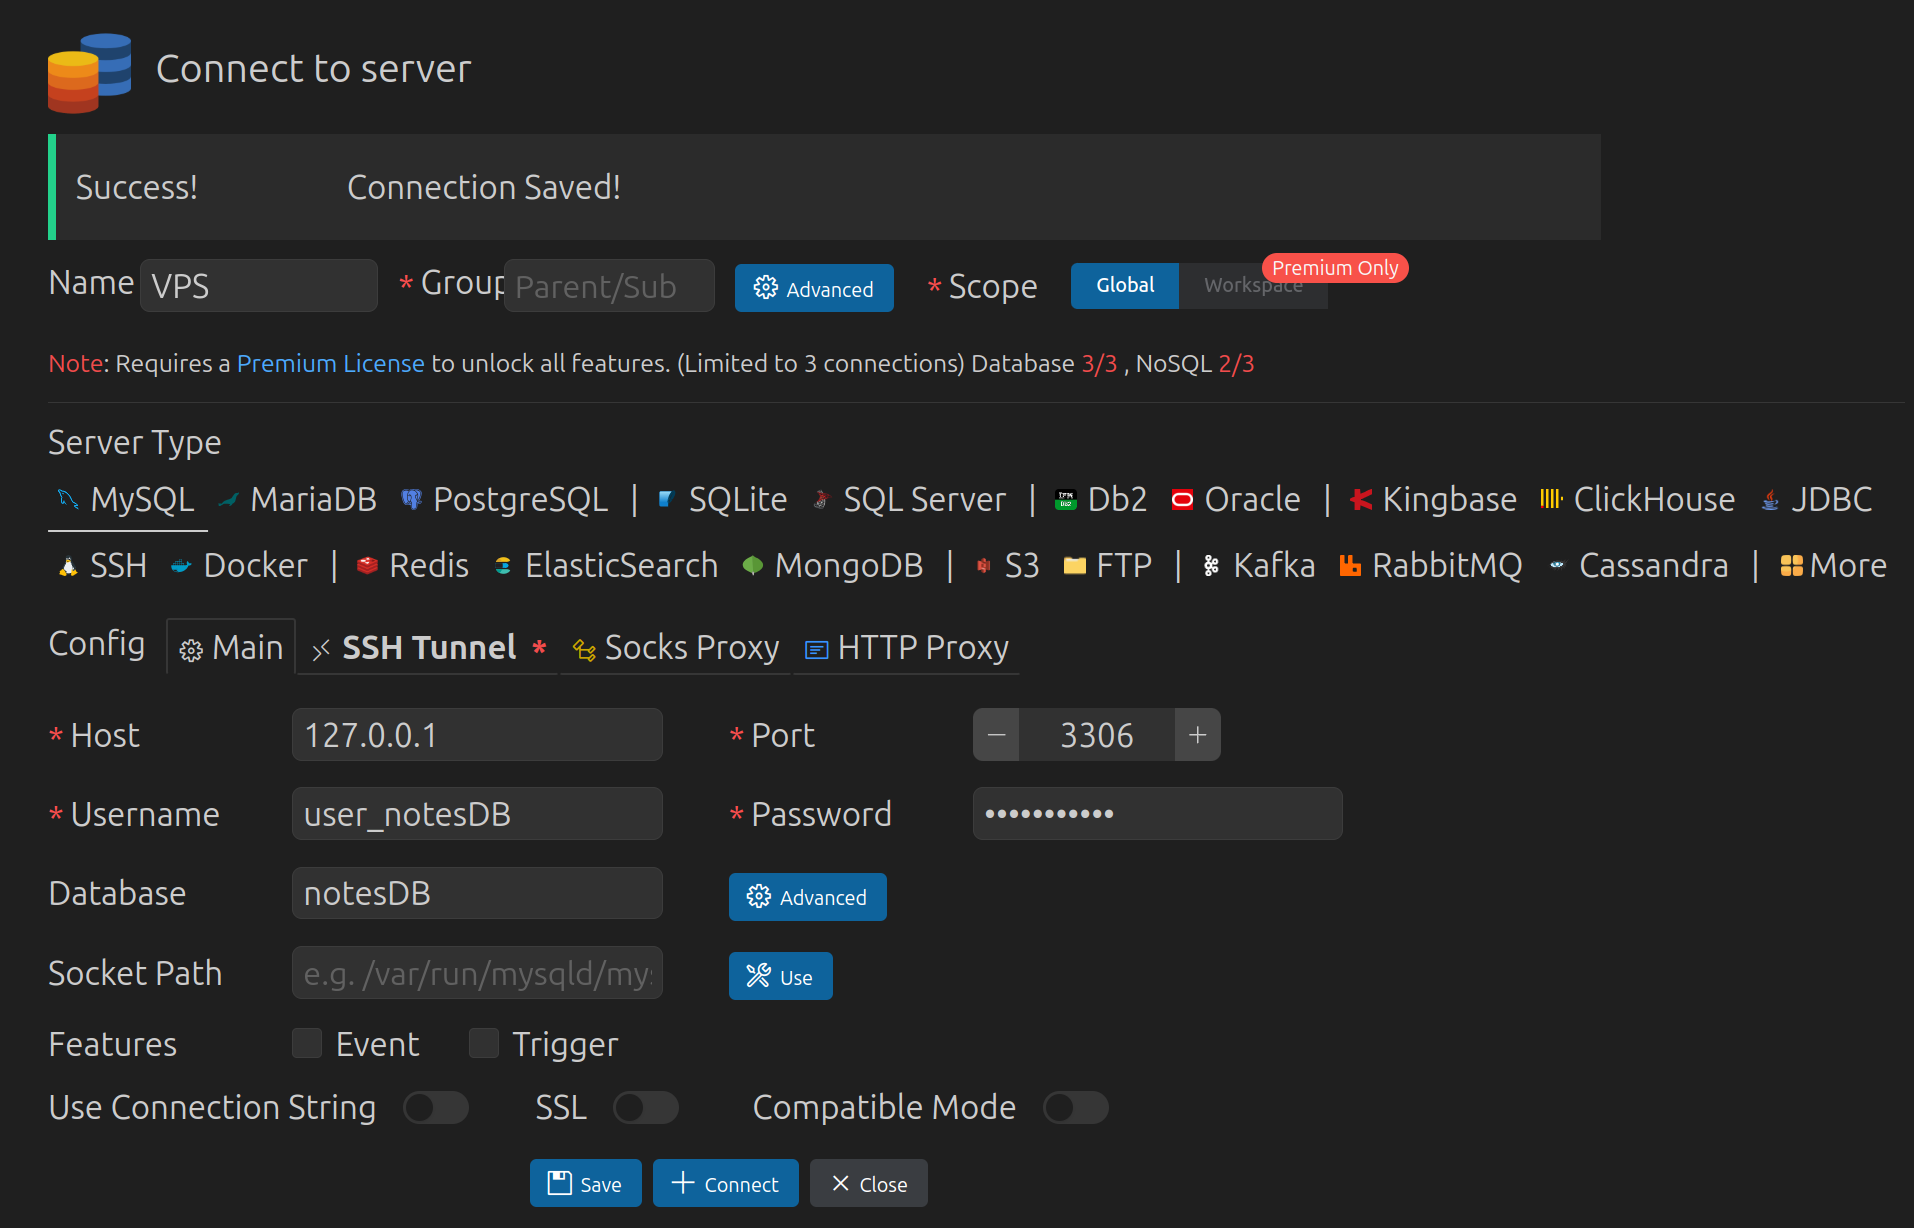Decrease port with minus button
The image size is (1914, 1228).
tap(996, 735)
